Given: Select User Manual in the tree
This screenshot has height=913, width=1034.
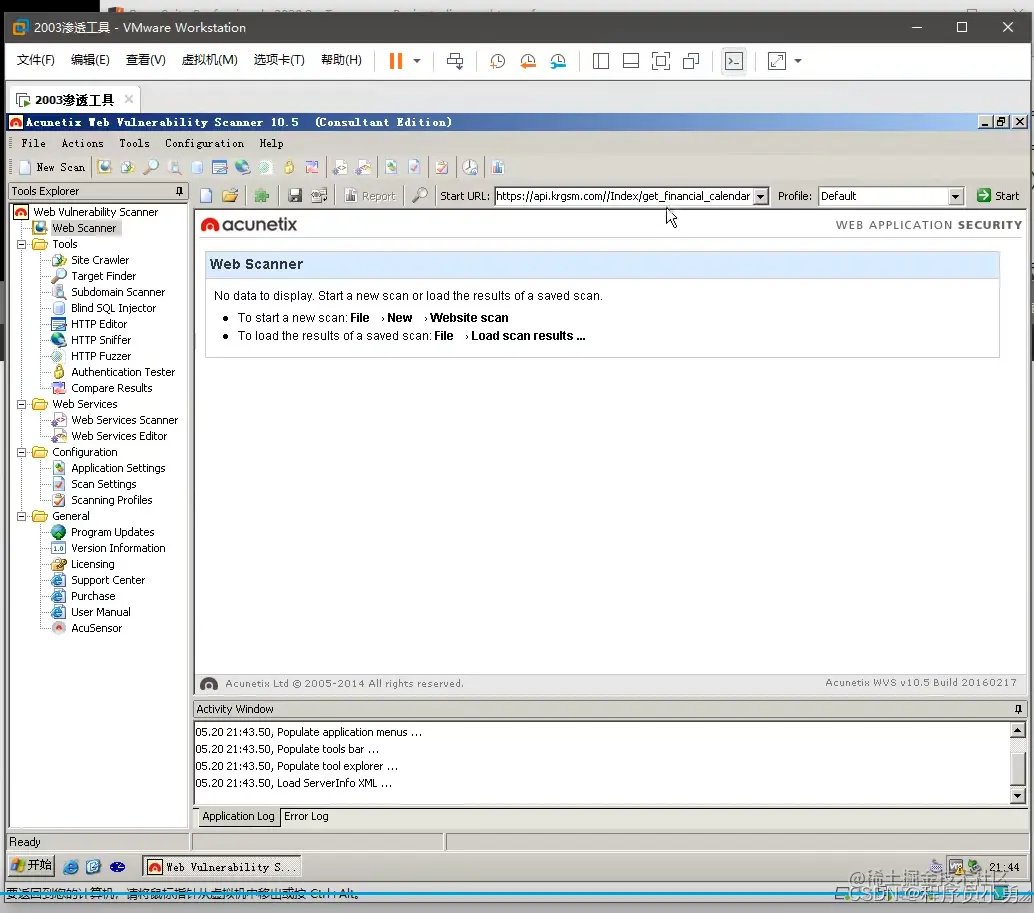Looking at the screenshot, I should [x=101, y=612].
